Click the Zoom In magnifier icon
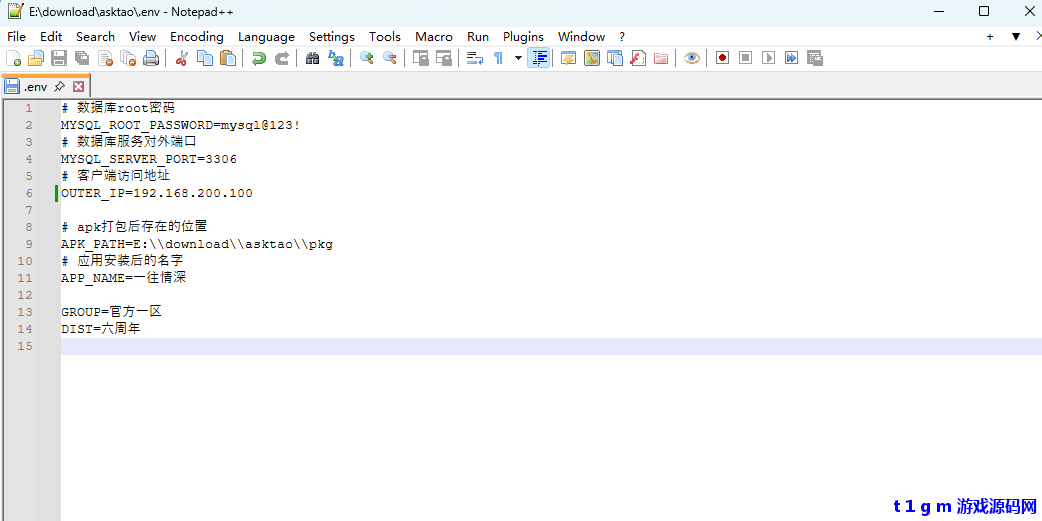Image resolution: width=1042 pixels, height=521 pixels. [x=367, y=59]
